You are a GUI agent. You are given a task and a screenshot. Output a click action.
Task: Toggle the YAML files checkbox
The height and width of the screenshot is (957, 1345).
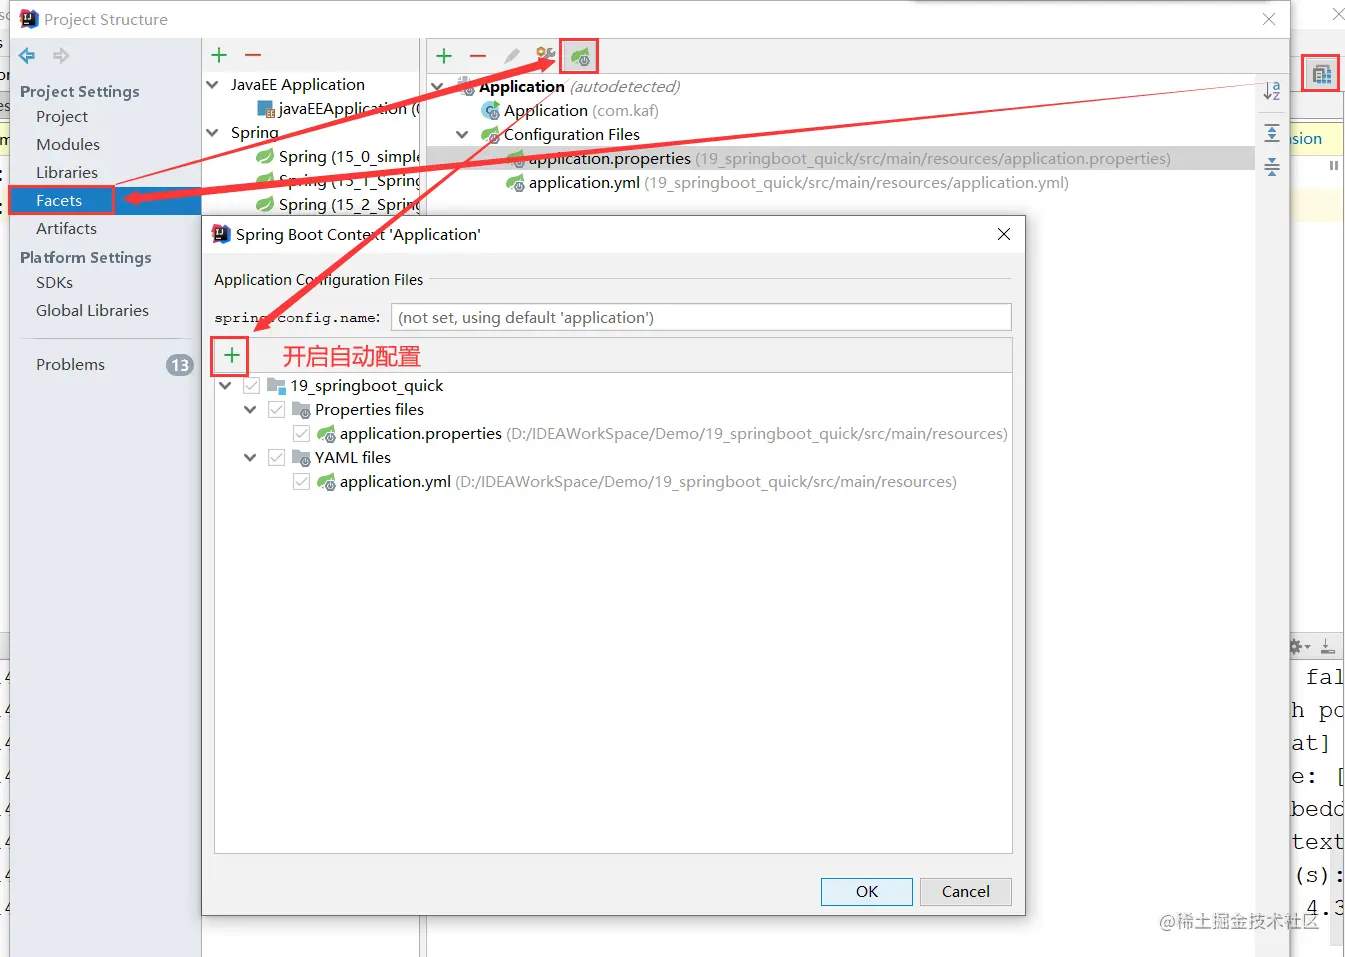click(277, 458)
